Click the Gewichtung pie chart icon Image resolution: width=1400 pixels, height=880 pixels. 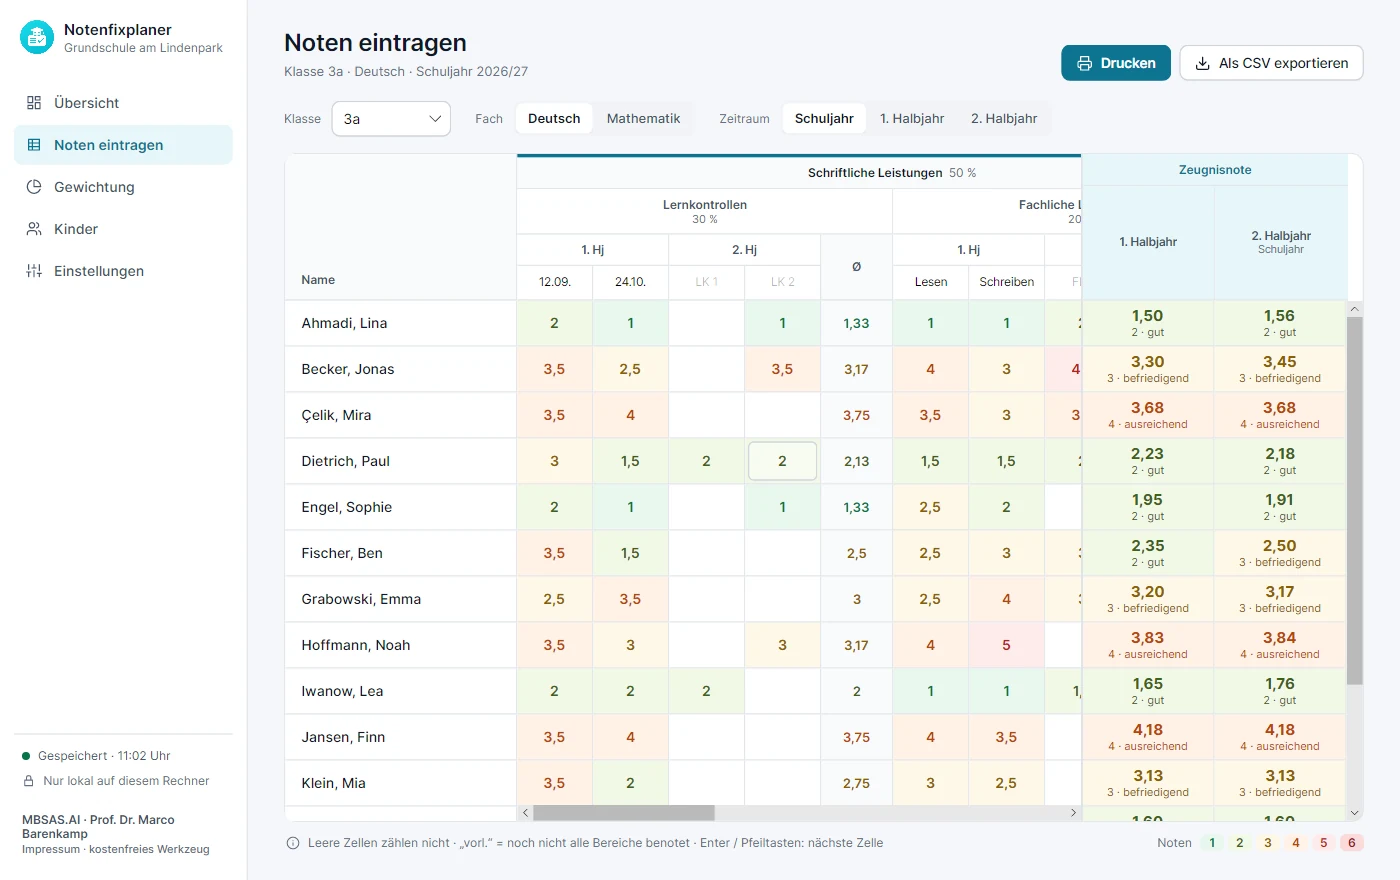click(34, 187)
